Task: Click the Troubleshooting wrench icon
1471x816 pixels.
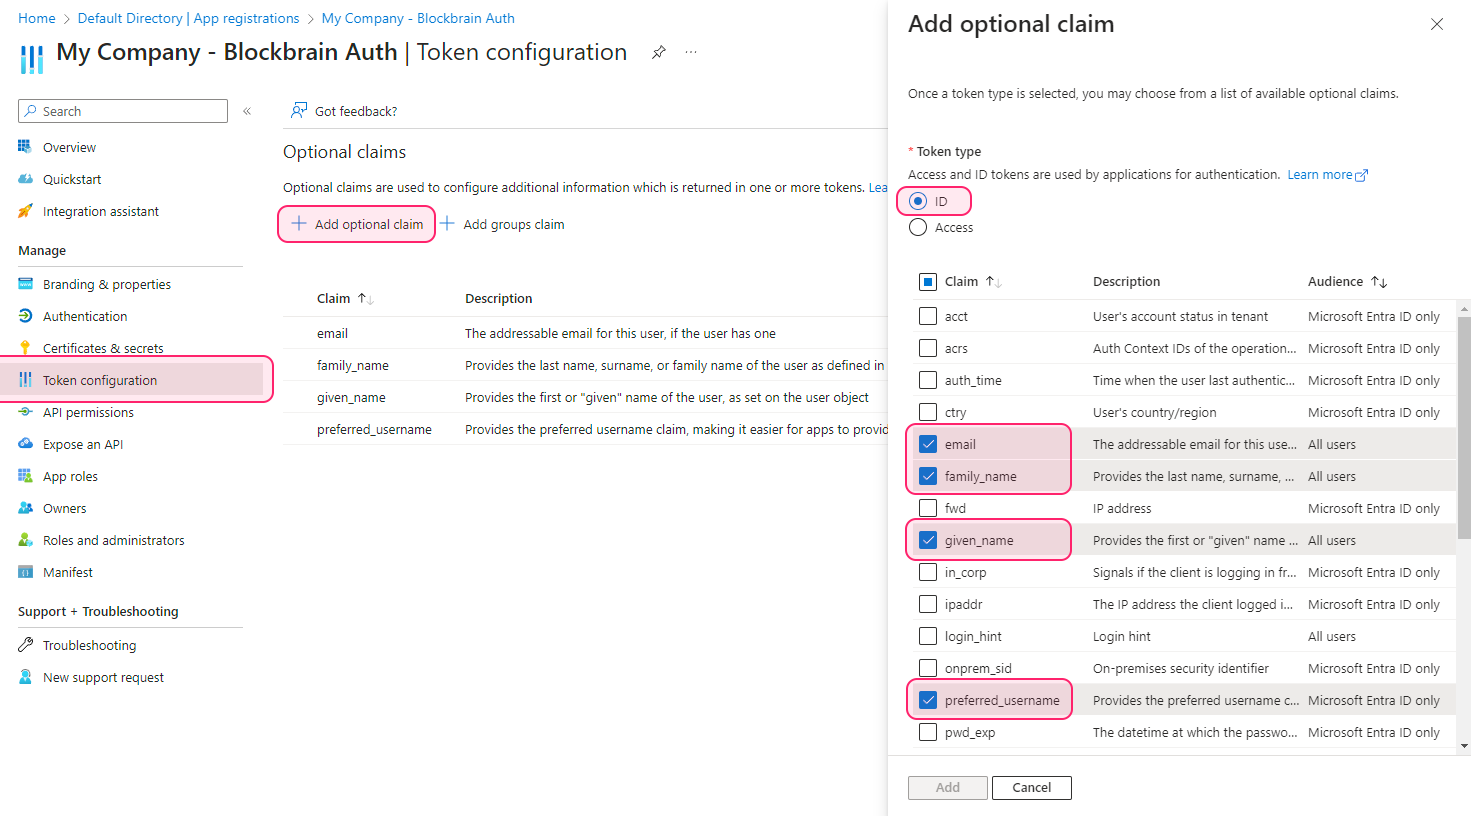Action: point(25,645)
